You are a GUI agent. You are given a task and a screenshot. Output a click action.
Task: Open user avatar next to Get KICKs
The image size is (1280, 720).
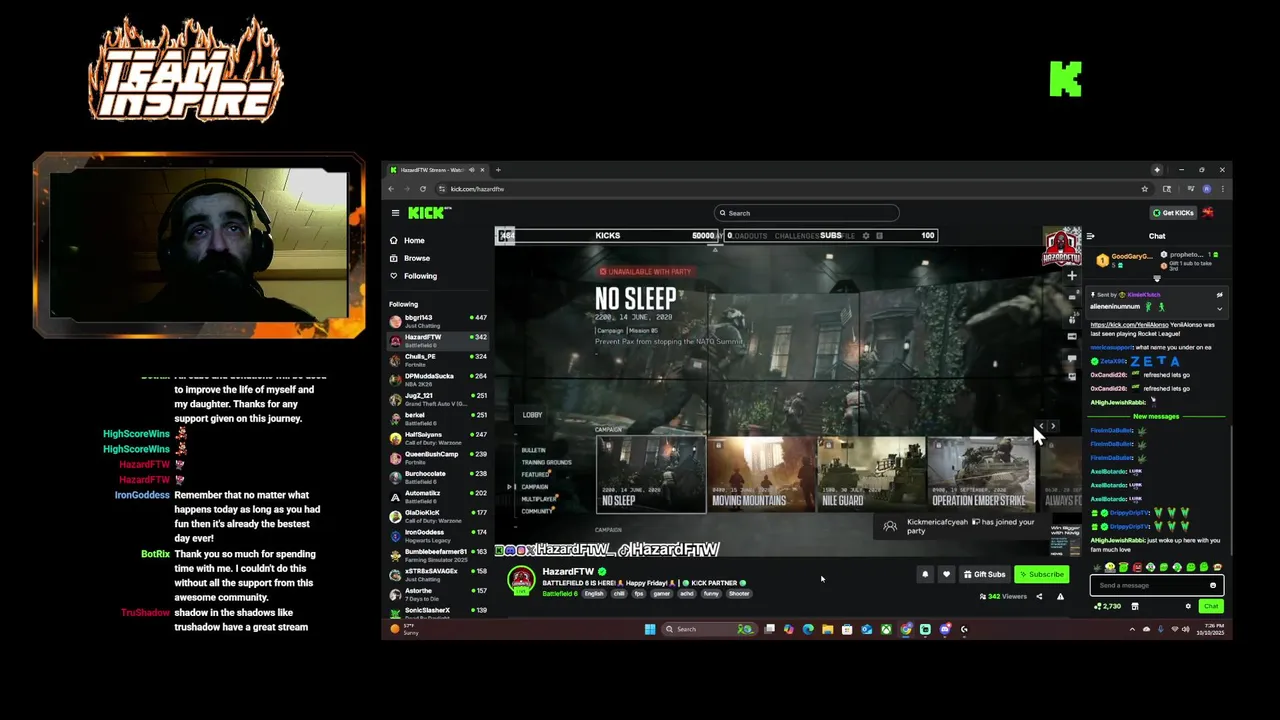[x=1208, y=213]
